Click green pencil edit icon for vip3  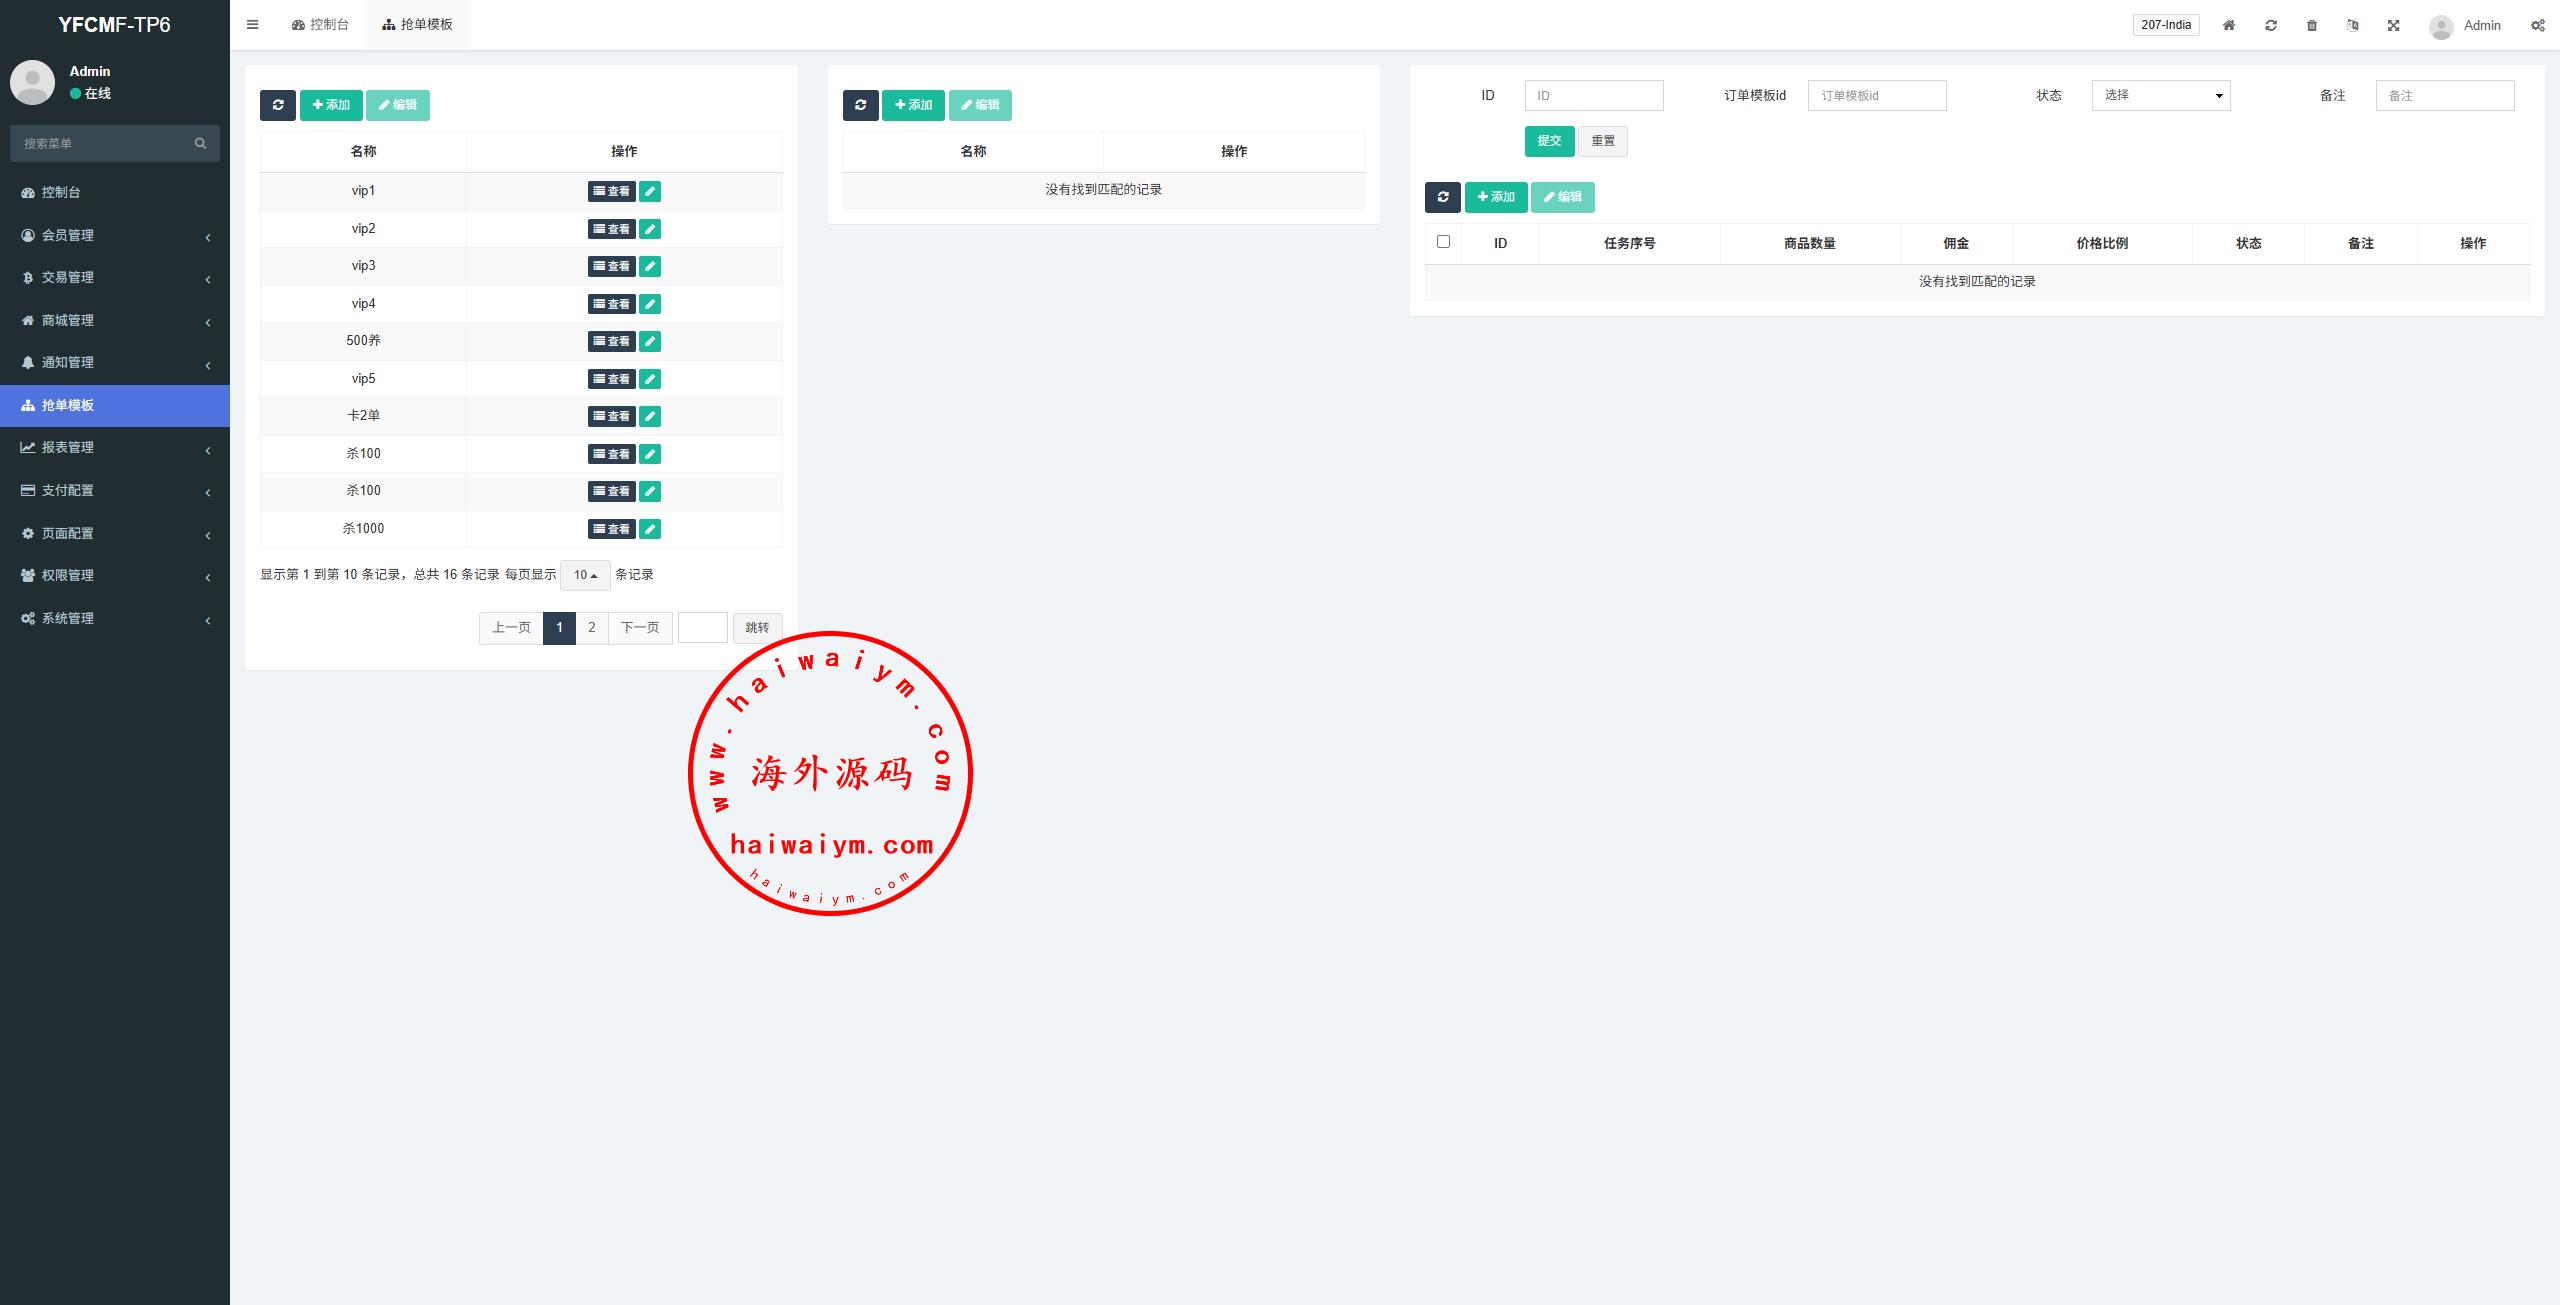pos(650,266)
